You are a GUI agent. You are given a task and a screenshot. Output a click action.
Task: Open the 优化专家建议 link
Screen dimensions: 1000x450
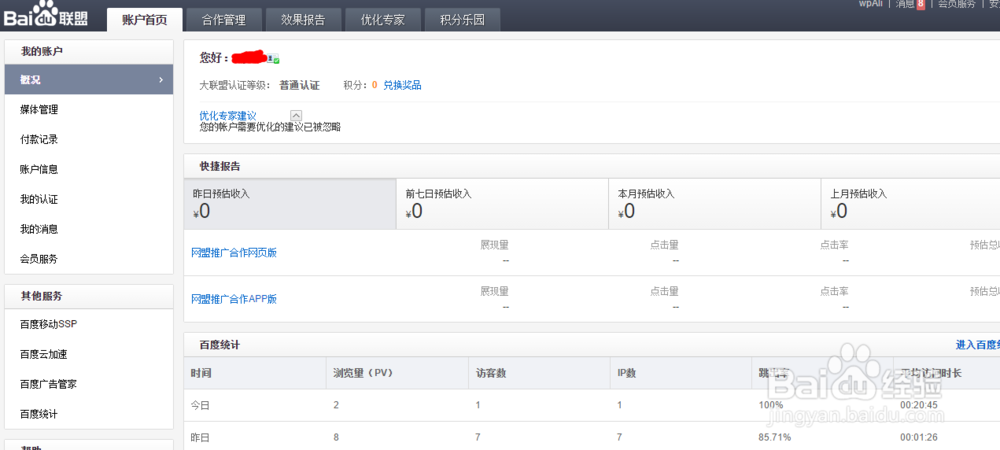point(228,115)
